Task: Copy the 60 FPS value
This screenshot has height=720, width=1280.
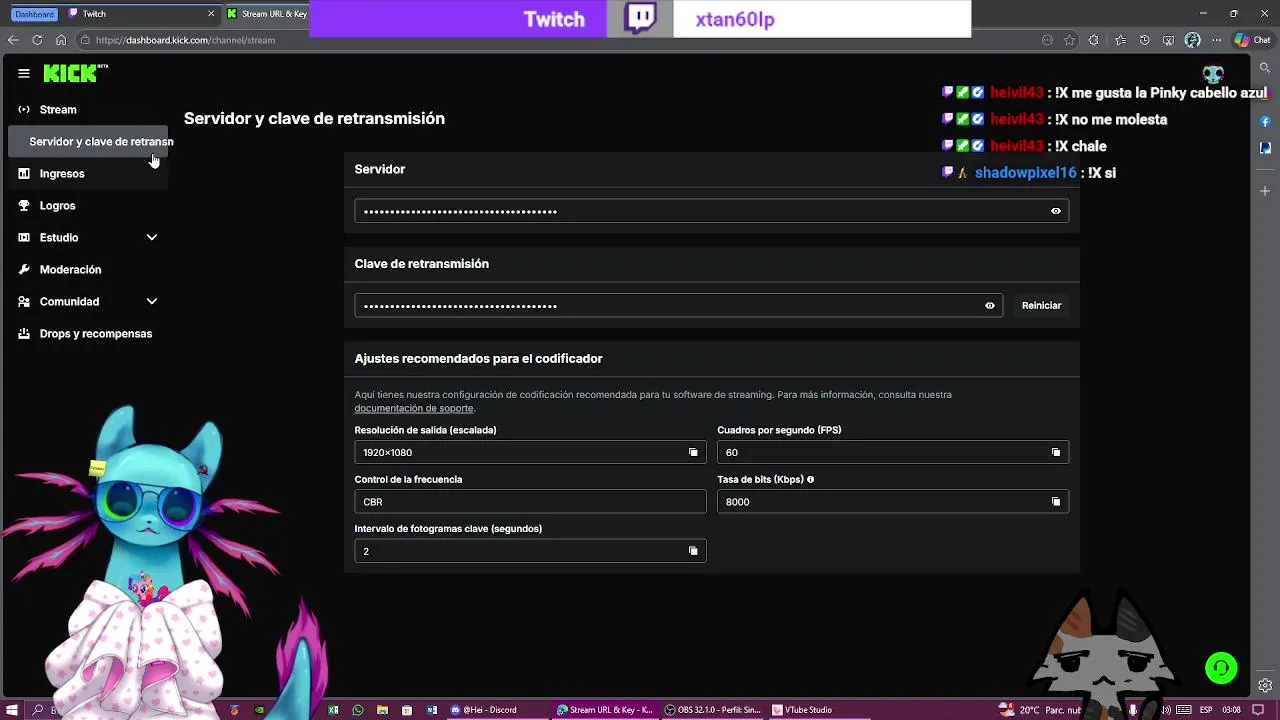Action: [x=1056, y=452]
